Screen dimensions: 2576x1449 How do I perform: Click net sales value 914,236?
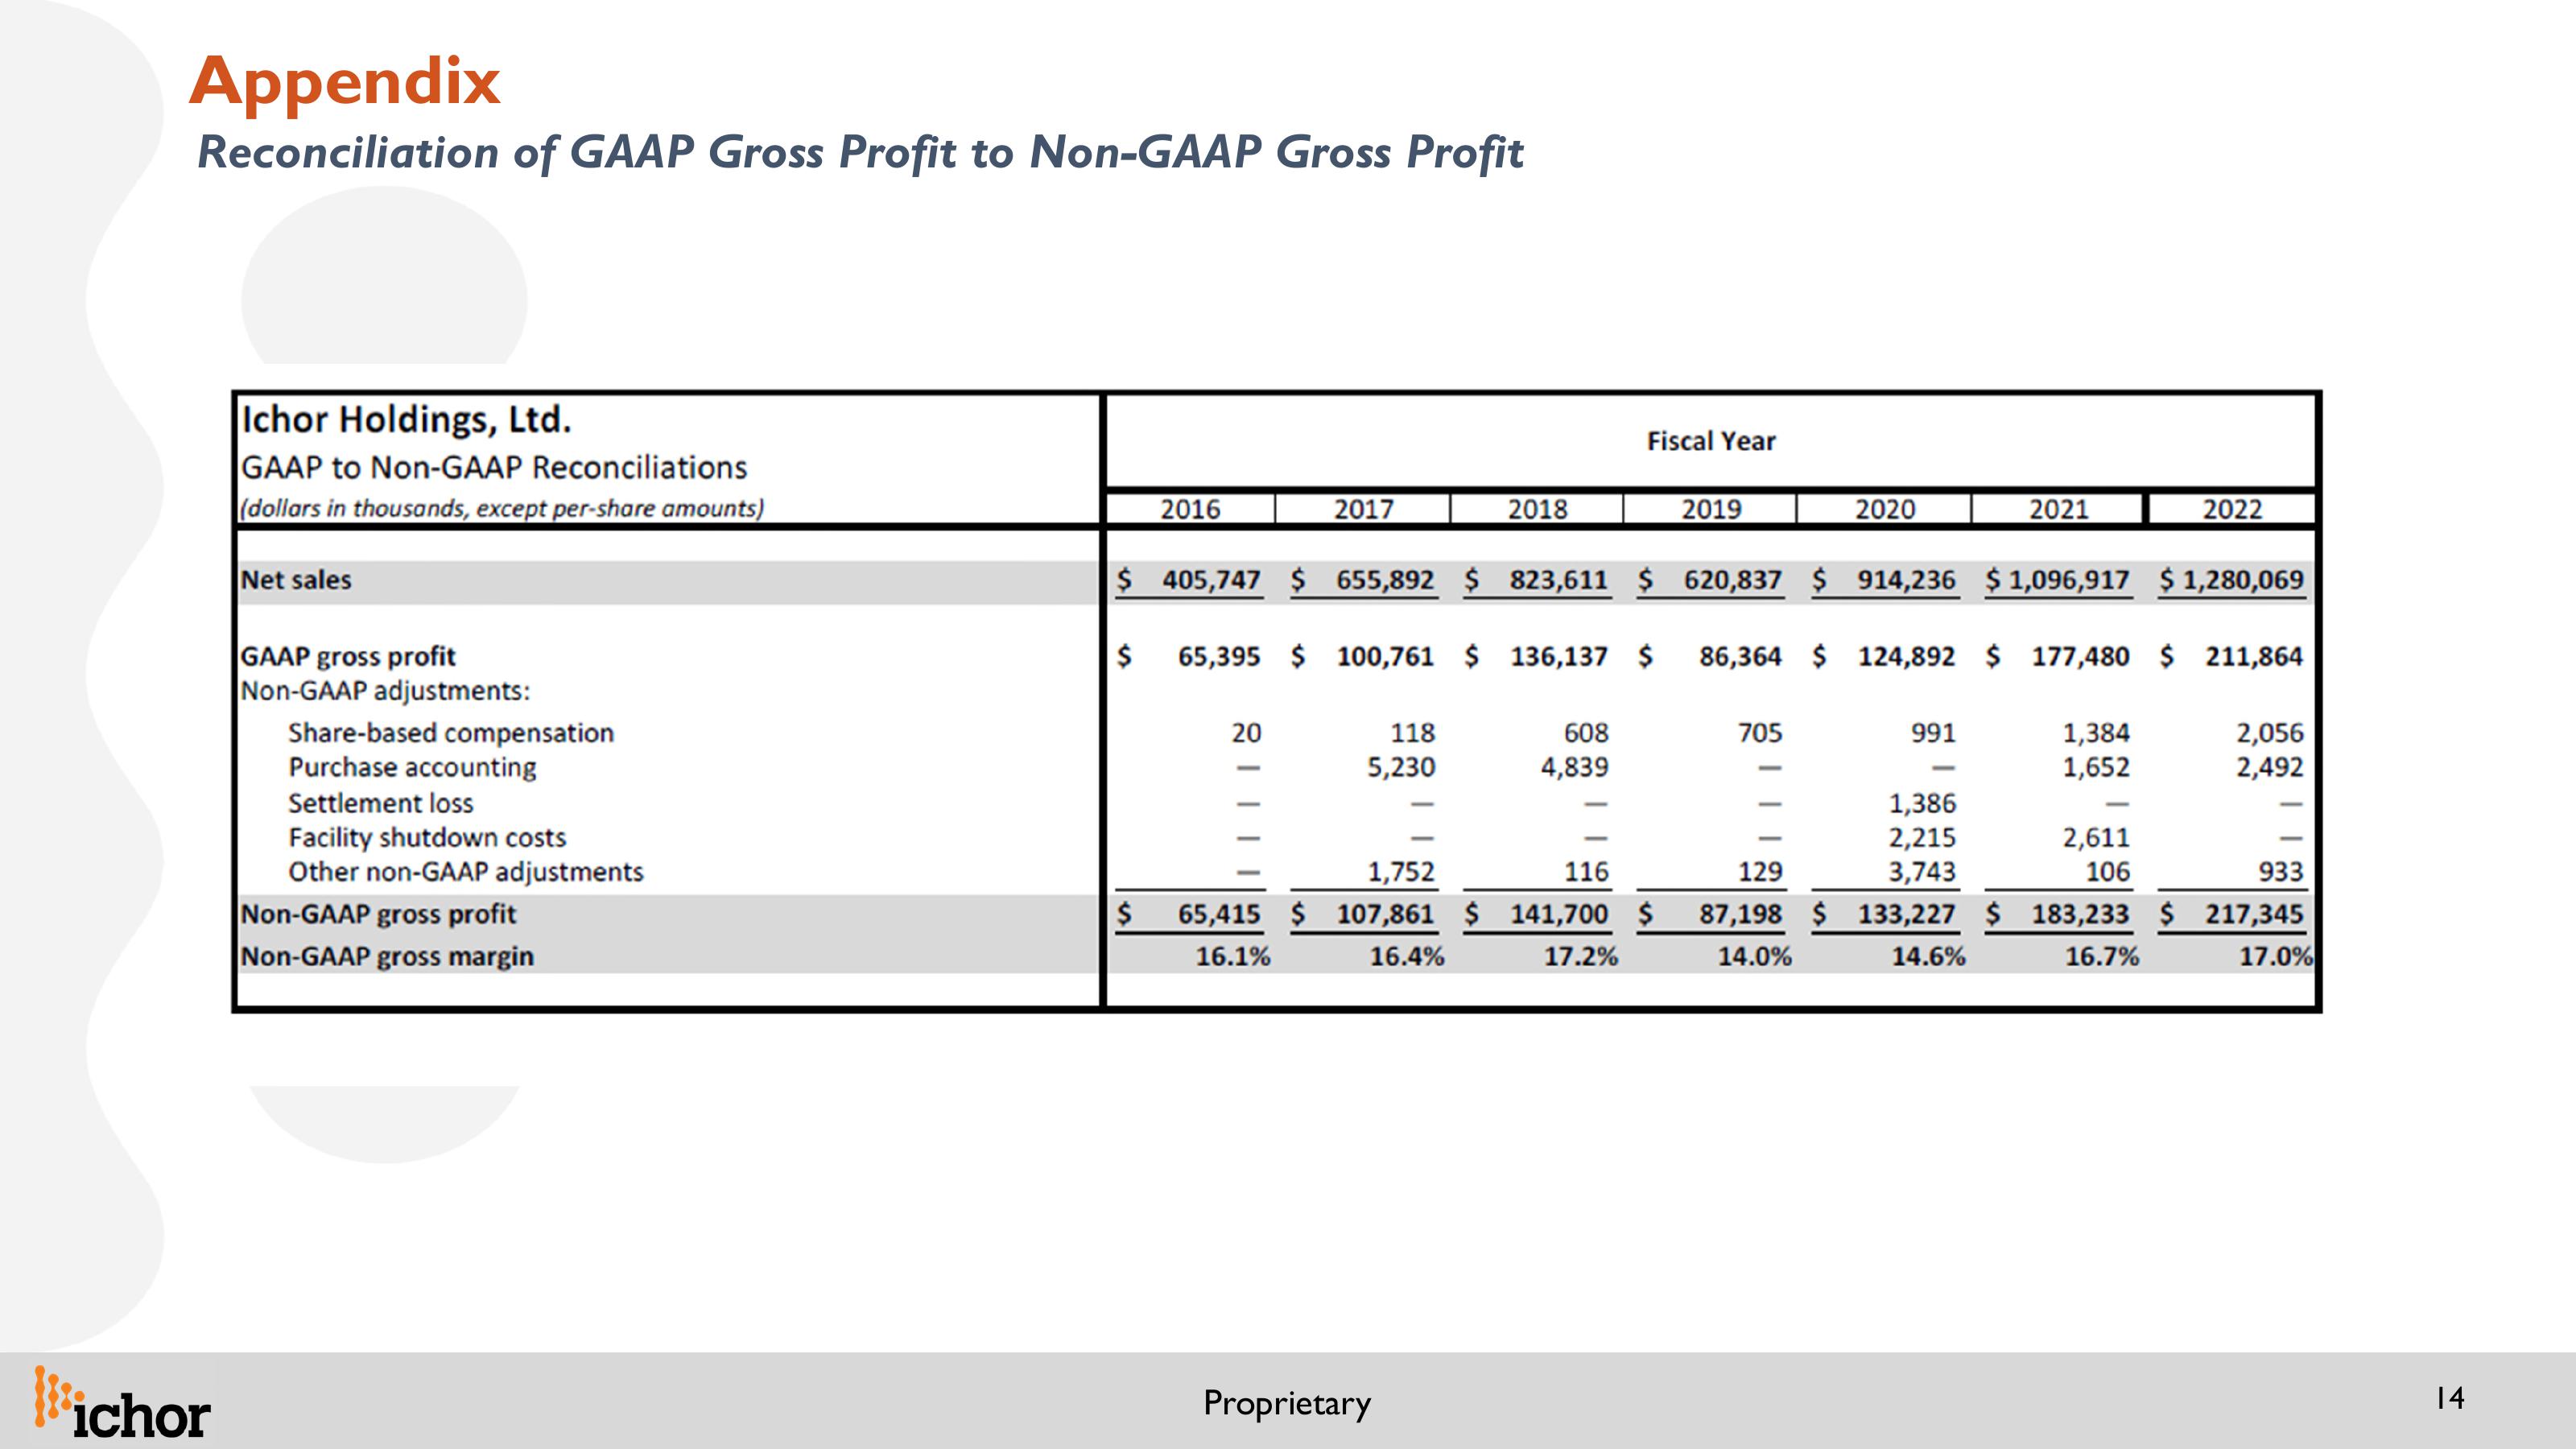tap(1907, 580)
